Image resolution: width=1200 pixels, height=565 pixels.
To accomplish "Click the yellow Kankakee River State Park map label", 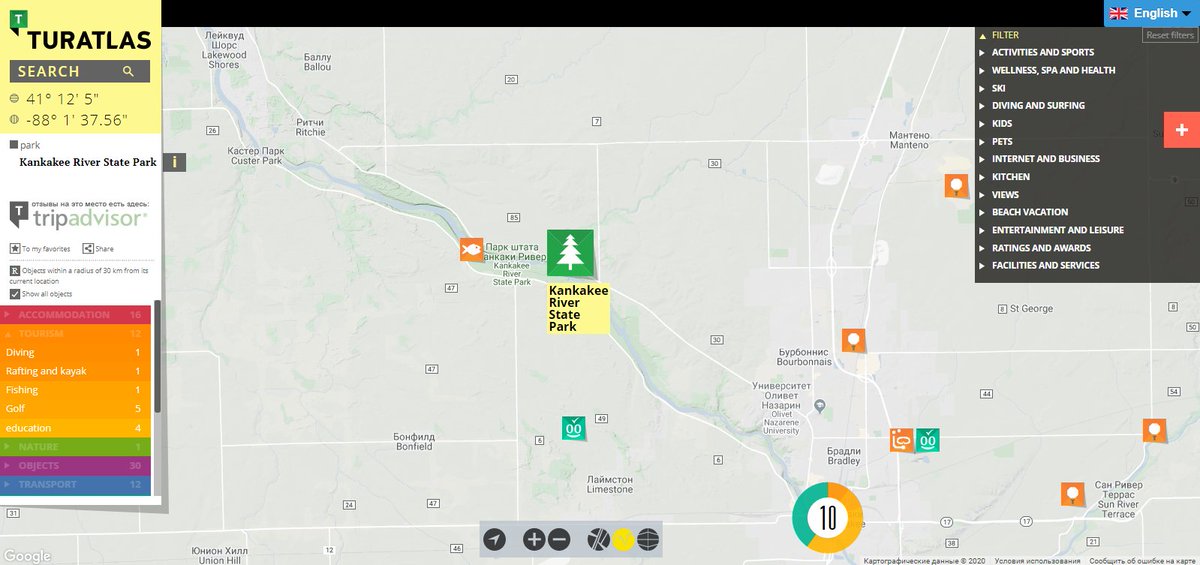I will click(578, 308).
